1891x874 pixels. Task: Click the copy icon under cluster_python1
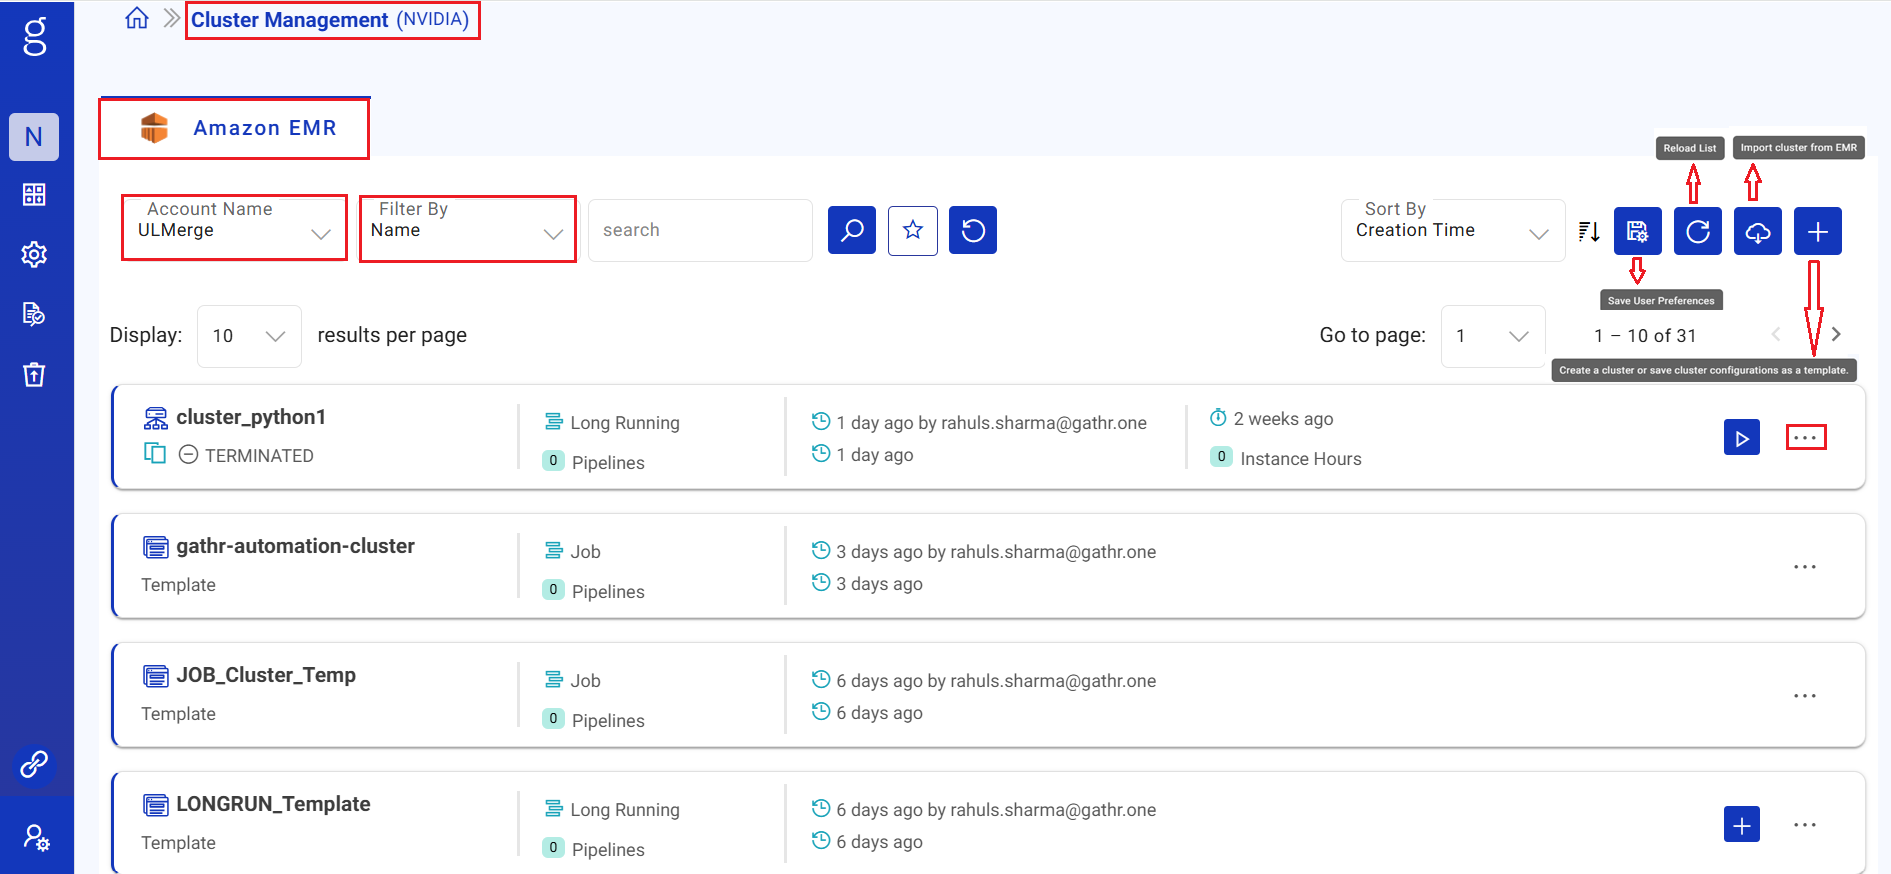click(155, 453)
